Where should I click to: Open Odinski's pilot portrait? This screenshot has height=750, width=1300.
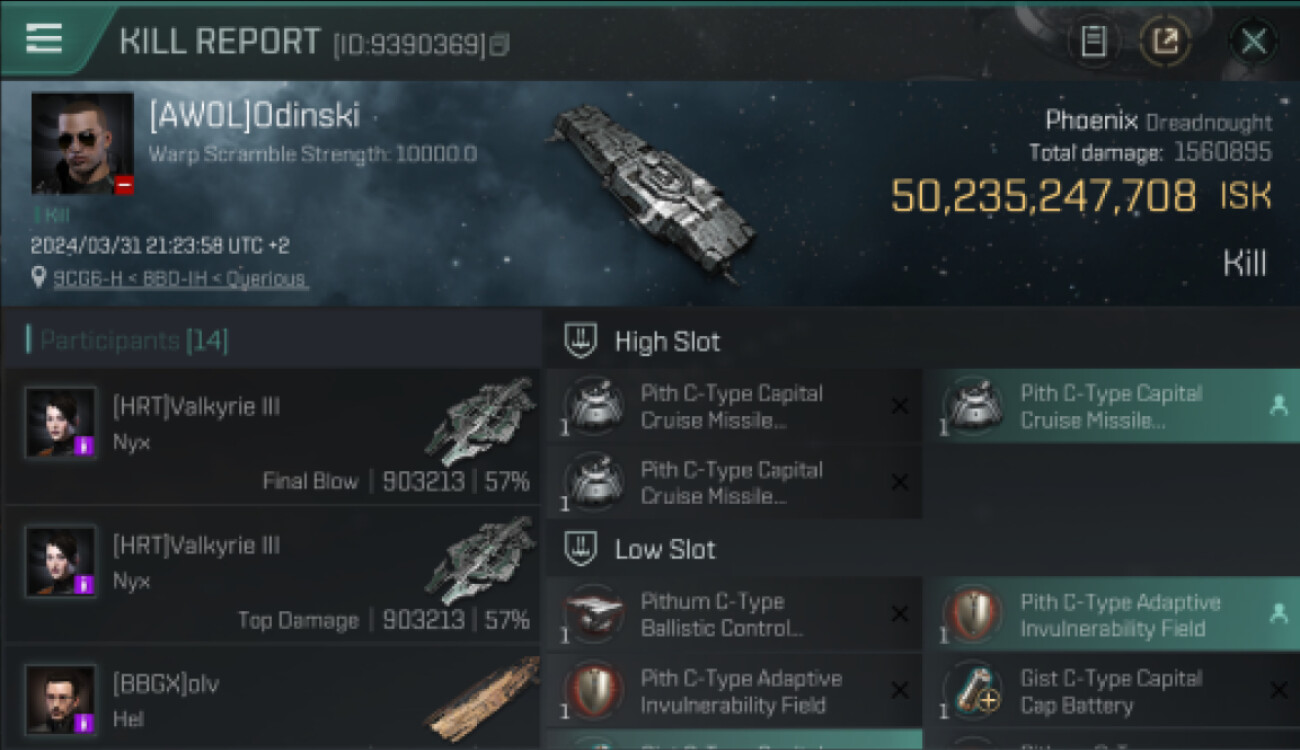click(x=82, y=143)
